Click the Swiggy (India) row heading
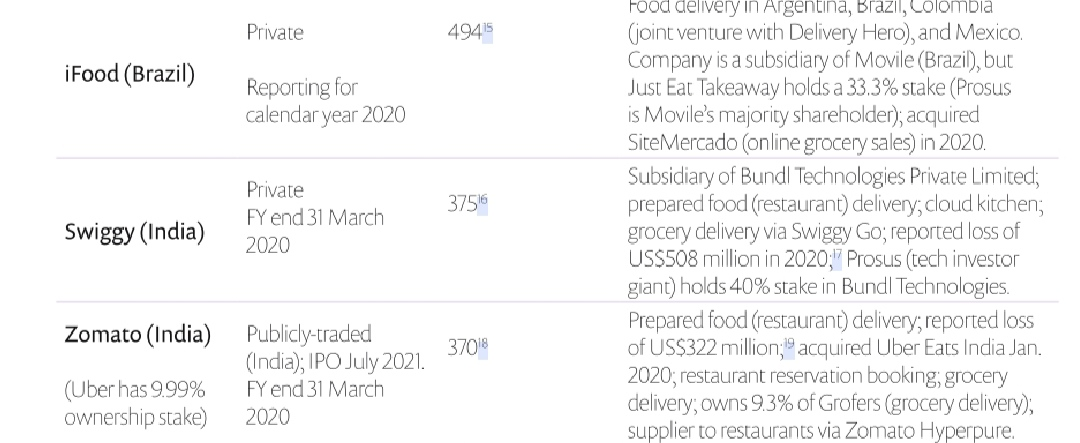1080x443 pixels. pyautogui.click(x=134, y=232)
